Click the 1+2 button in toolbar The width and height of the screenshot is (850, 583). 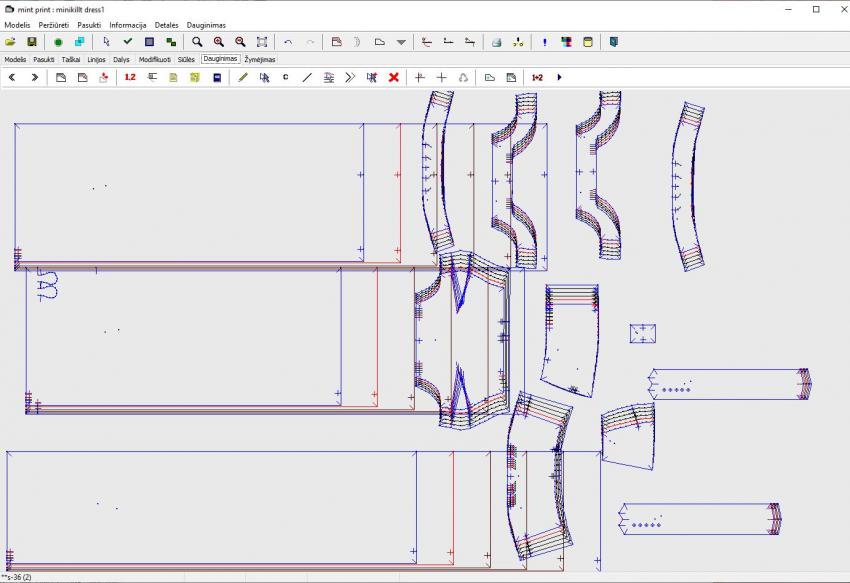537,77
